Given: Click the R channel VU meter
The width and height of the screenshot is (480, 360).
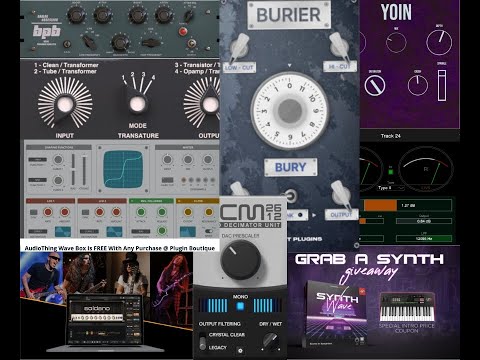Looking at the screenshot, I should [x=426, y=168].
